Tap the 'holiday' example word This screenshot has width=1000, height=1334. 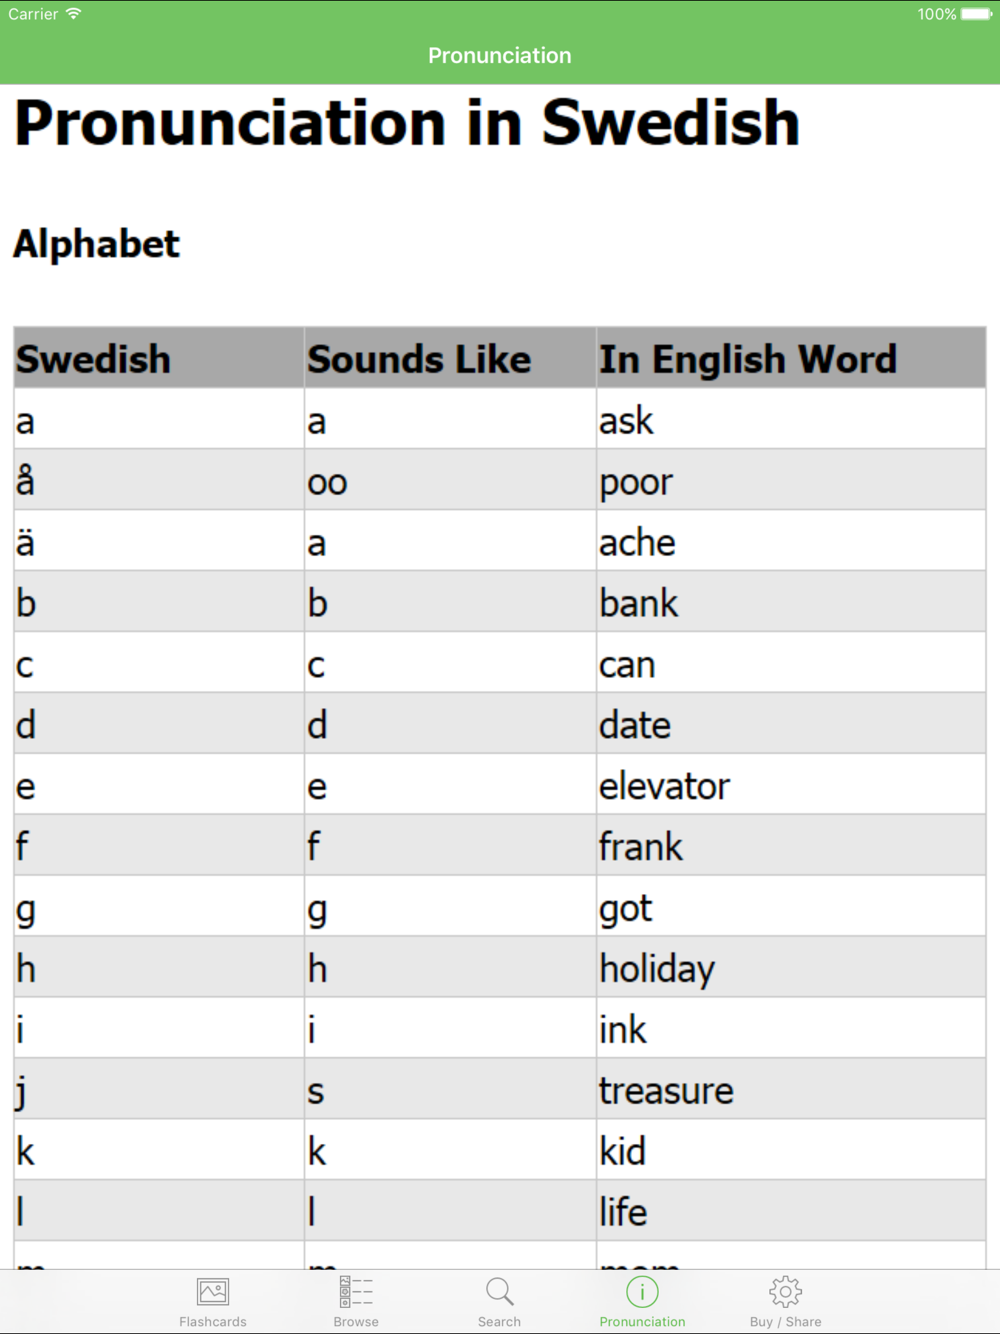coord(657,968)
